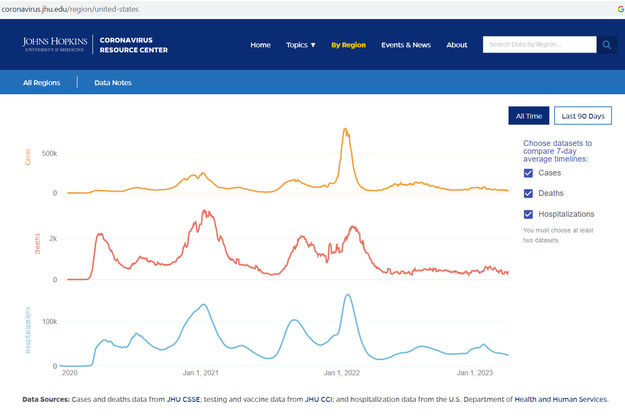625x417 pixels.
Task: Open the Data Notes tab
Action: pyautogui.click(x=113, y=83)
